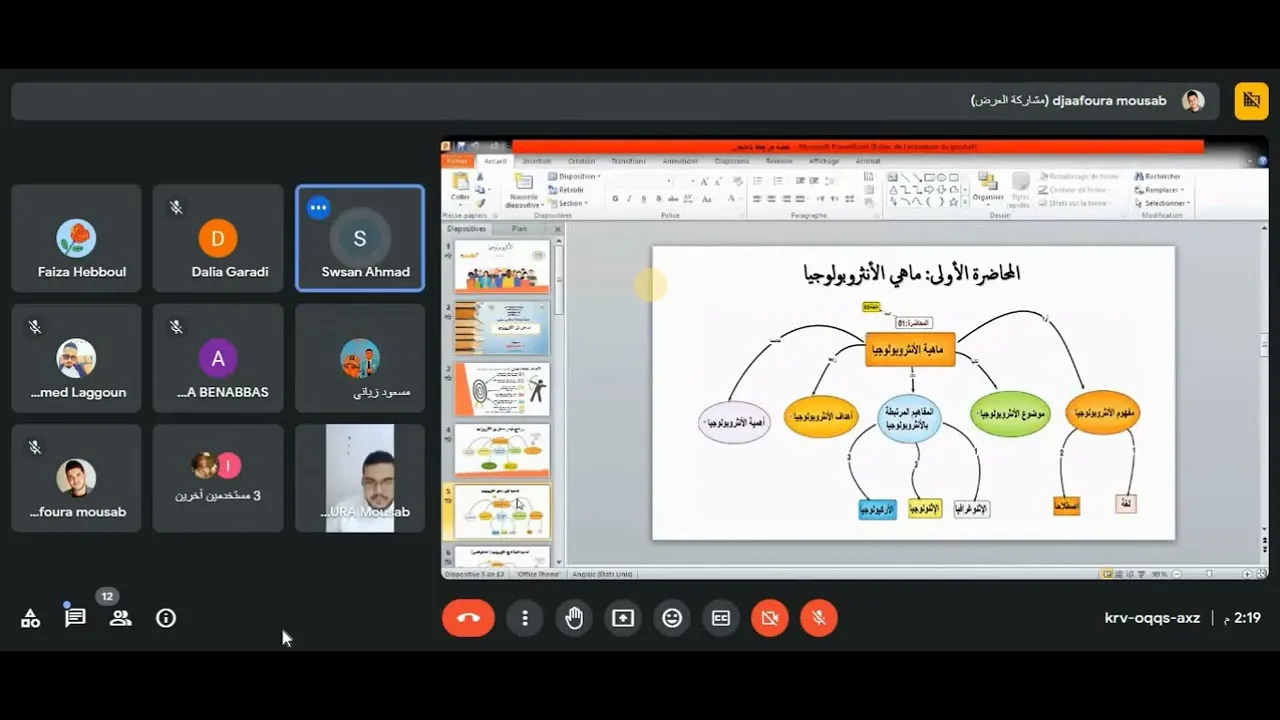The width and height of the screenshot is (1280, 720).
Task: Open the activities panel
Action: tap(30, 618)
